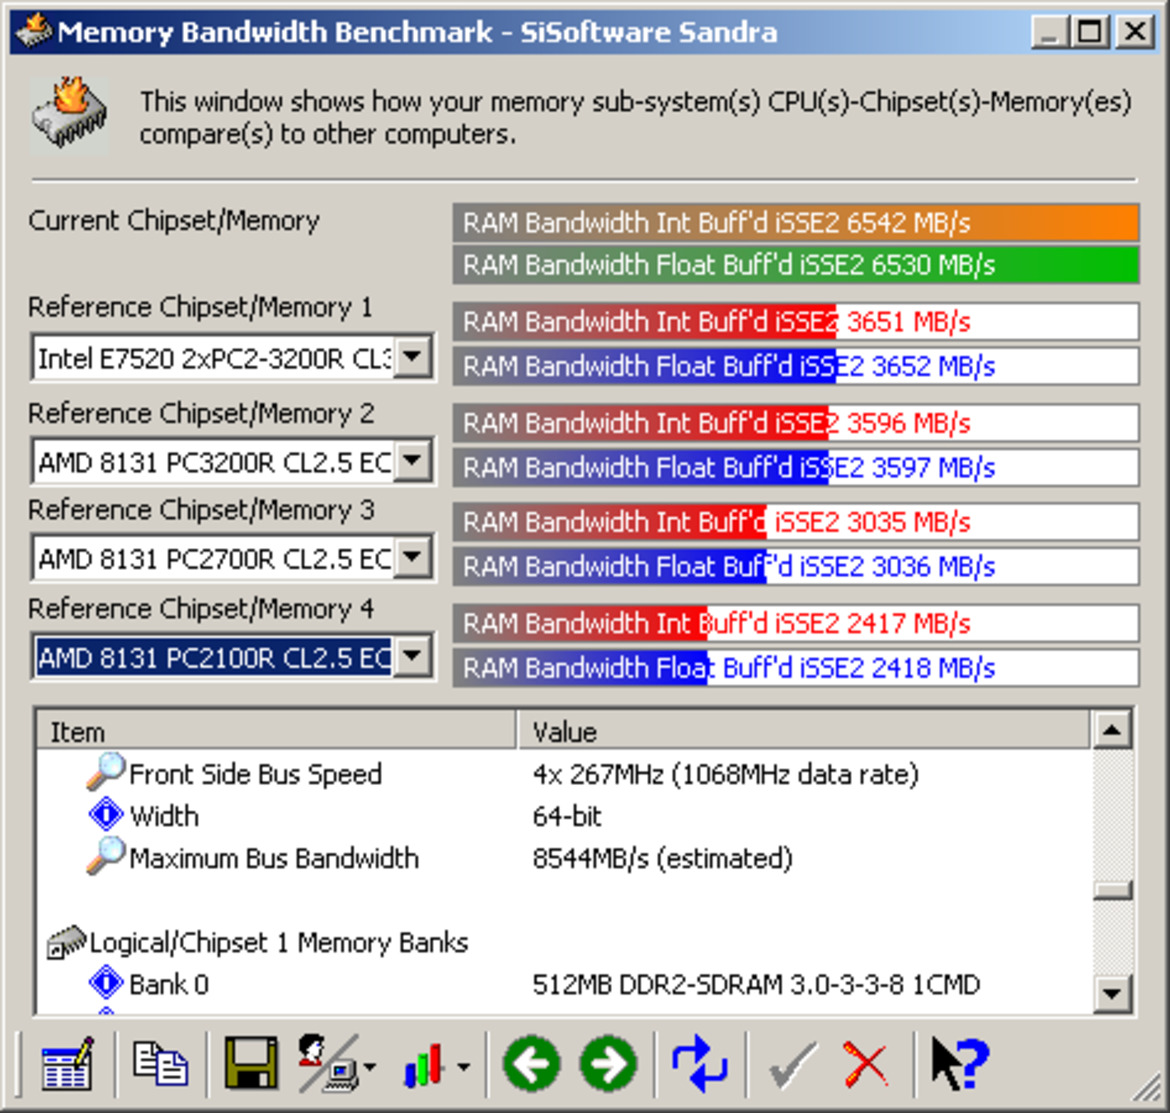This screenshot has height=1113, width=1170.
Task: Click the value 4x 267MHz (1068MHz data rate)
Action: pos(725,774)
